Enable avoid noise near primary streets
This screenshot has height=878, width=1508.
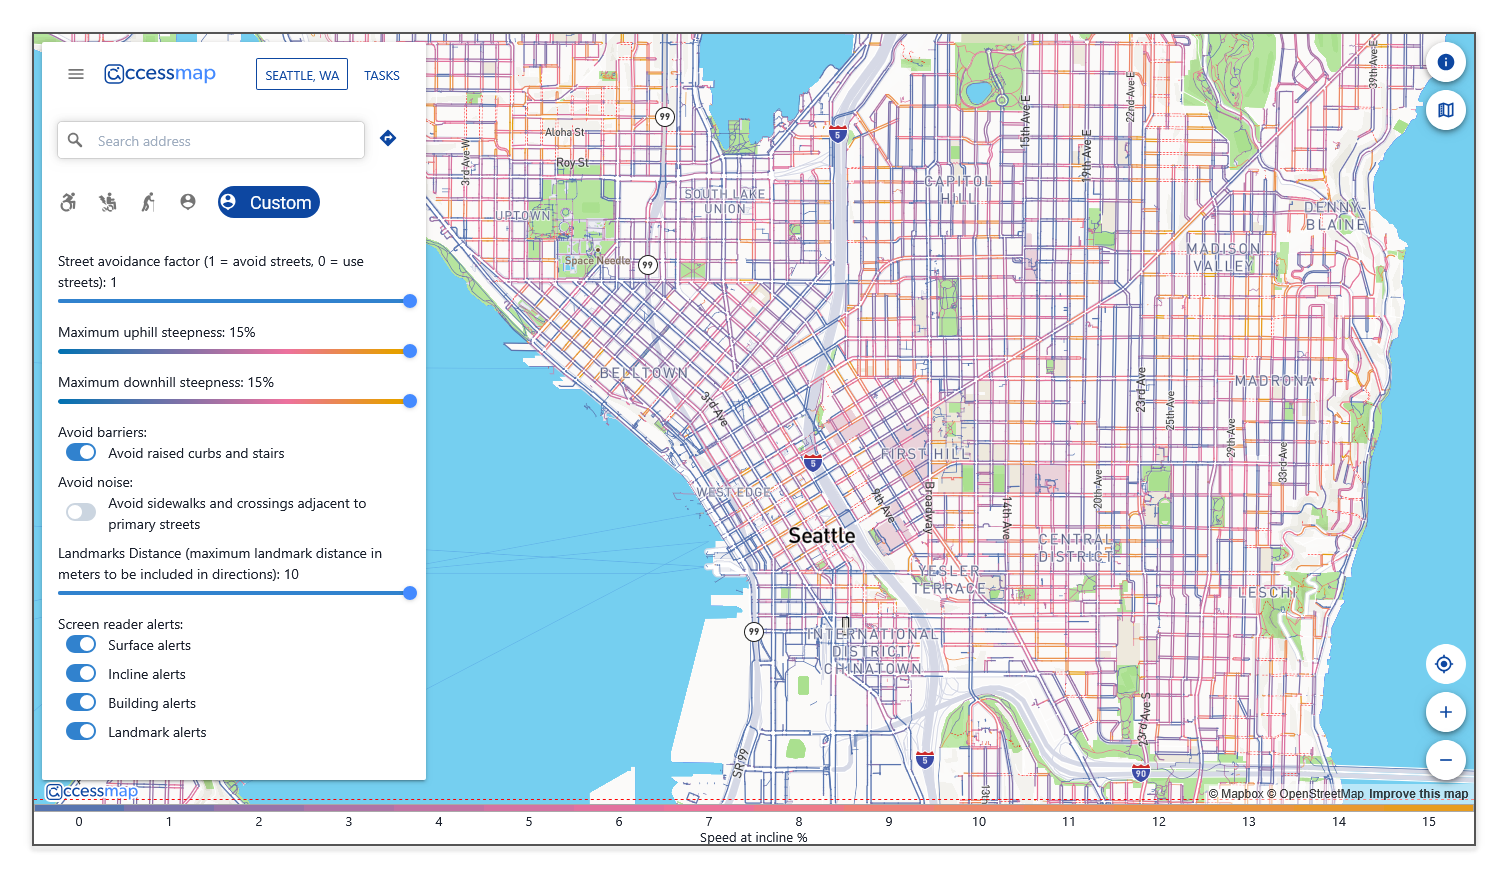point(81,512)
